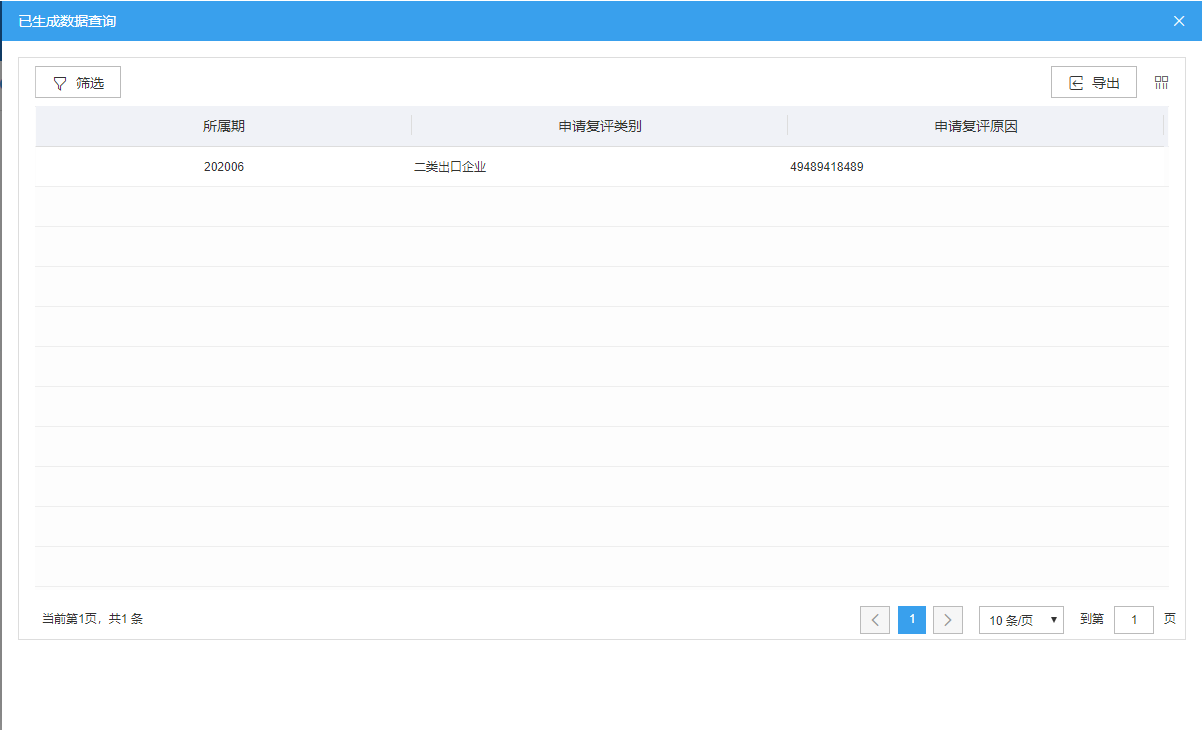Click the funnel icon for 筛选

click(x=60, y=83)
